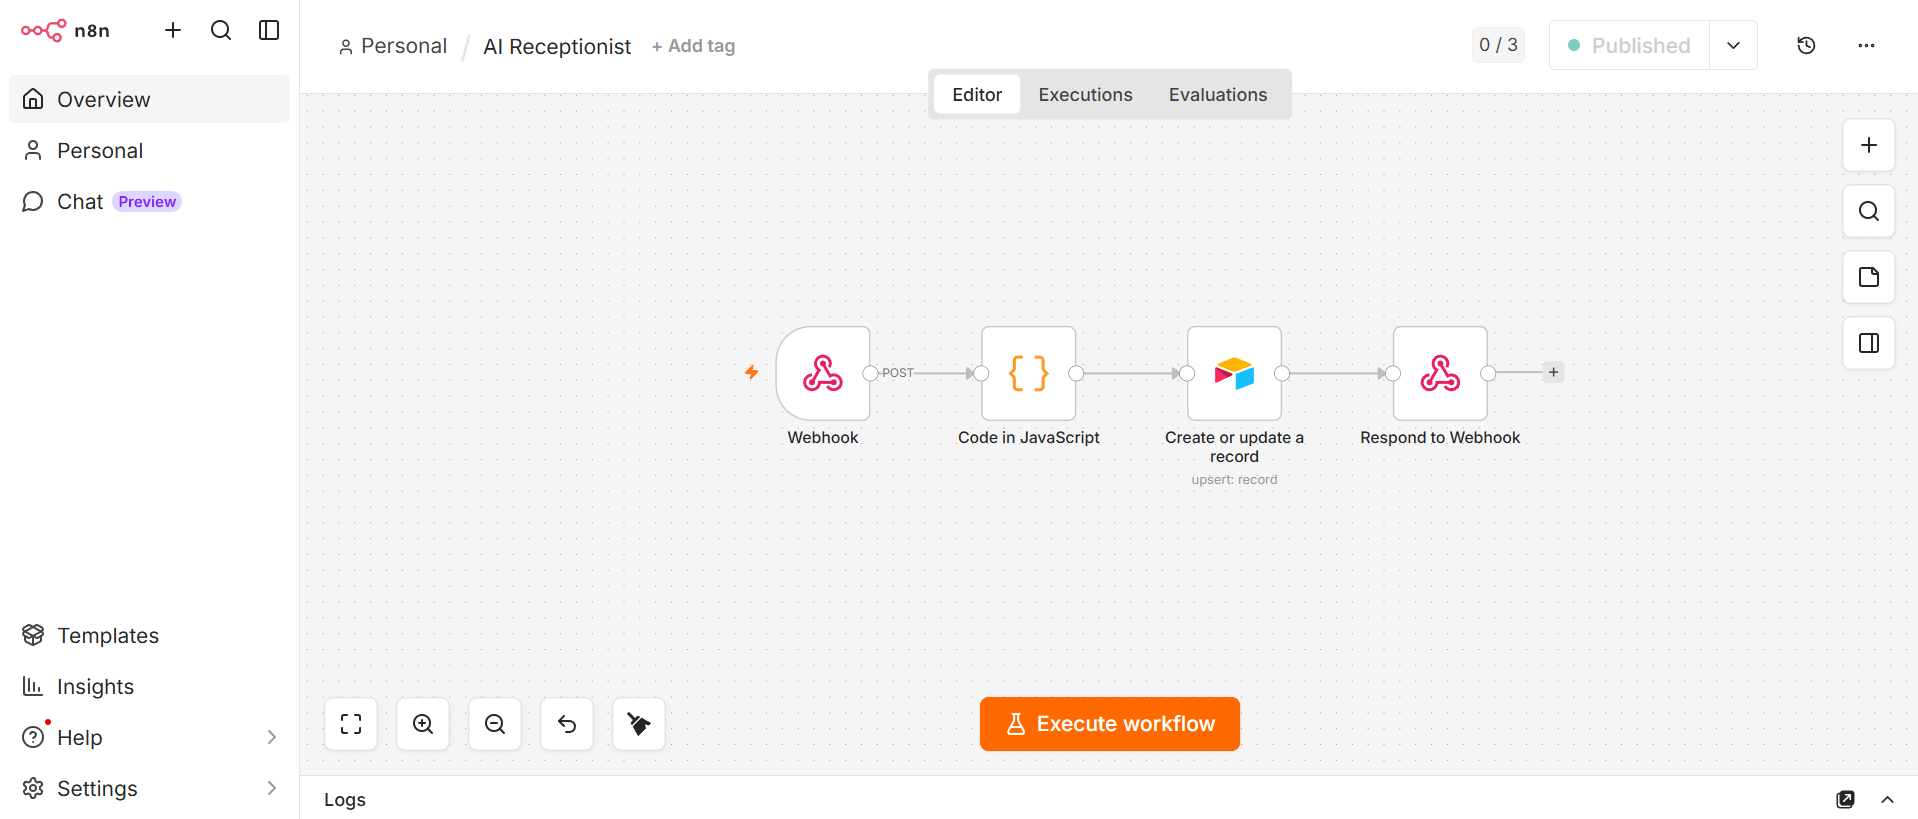Add a sticky note

[x=1868, y=277]
